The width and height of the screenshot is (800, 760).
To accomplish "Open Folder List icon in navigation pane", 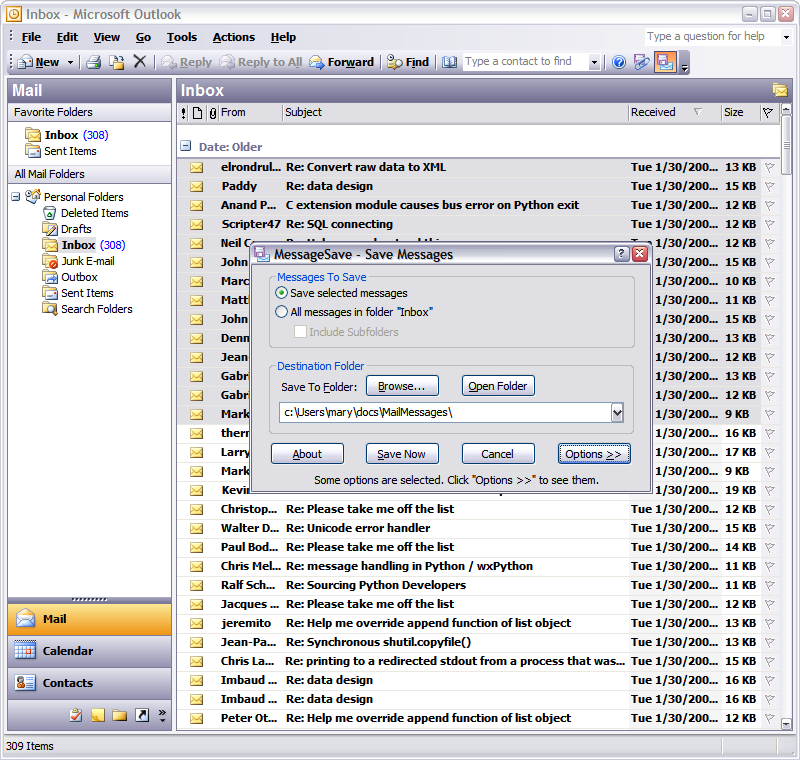I will [120, 715].
